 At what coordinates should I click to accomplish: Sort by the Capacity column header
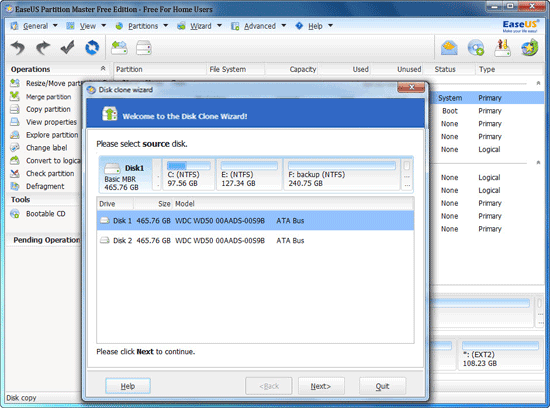coord(291,69)
